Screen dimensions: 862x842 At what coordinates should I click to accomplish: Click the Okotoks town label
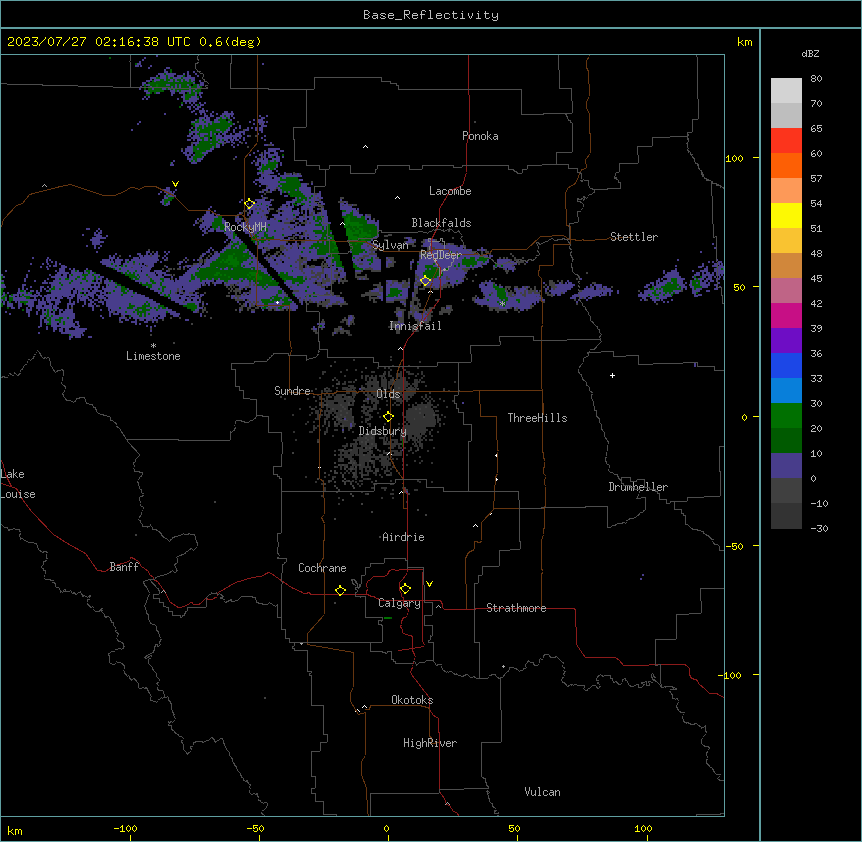tap(412, 700)
